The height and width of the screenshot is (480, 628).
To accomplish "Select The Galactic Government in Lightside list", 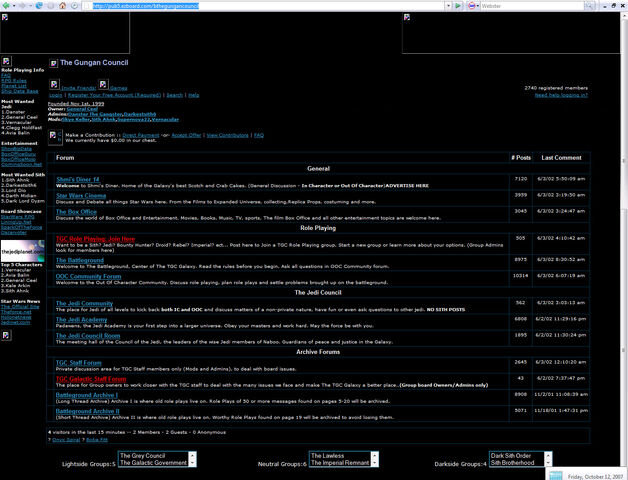I will (x=153, y=463).
